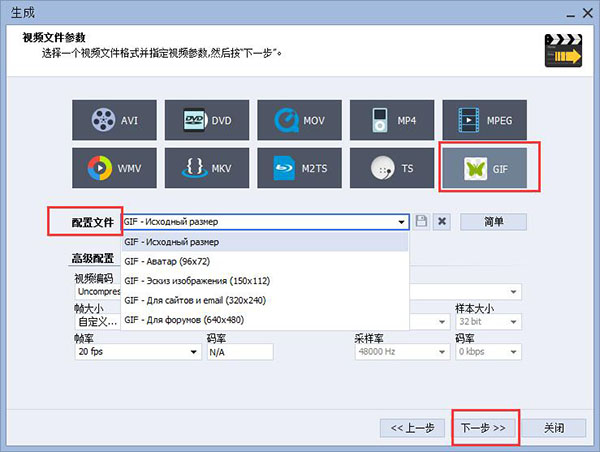Choose the M2TS Blu-ray format
Image resolution: width=600 pixels, height=452 pixels.
300,168
